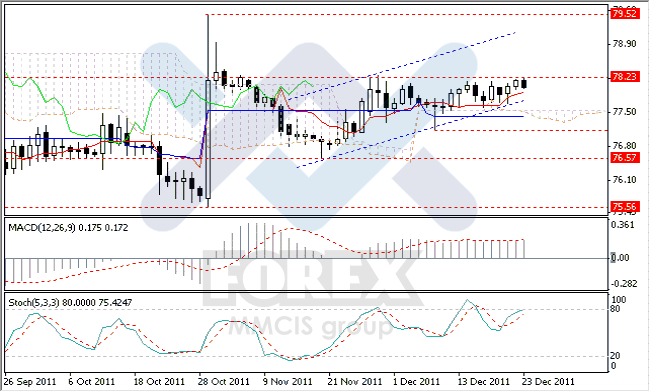
Task: Click the 23 Dec 2011 date label
Action: coord(548,382)
